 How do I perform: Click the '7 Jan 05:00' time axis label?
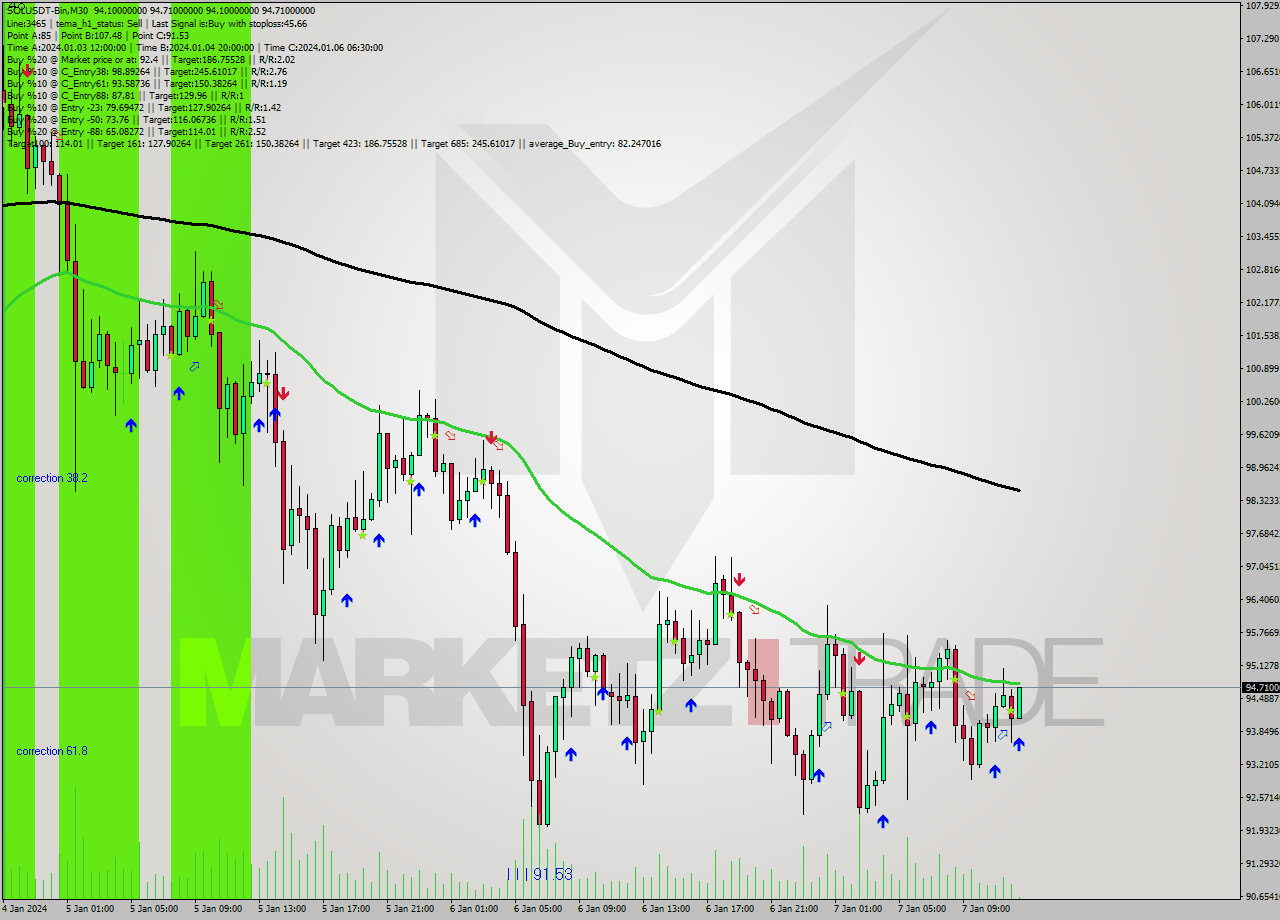[923, 909]
